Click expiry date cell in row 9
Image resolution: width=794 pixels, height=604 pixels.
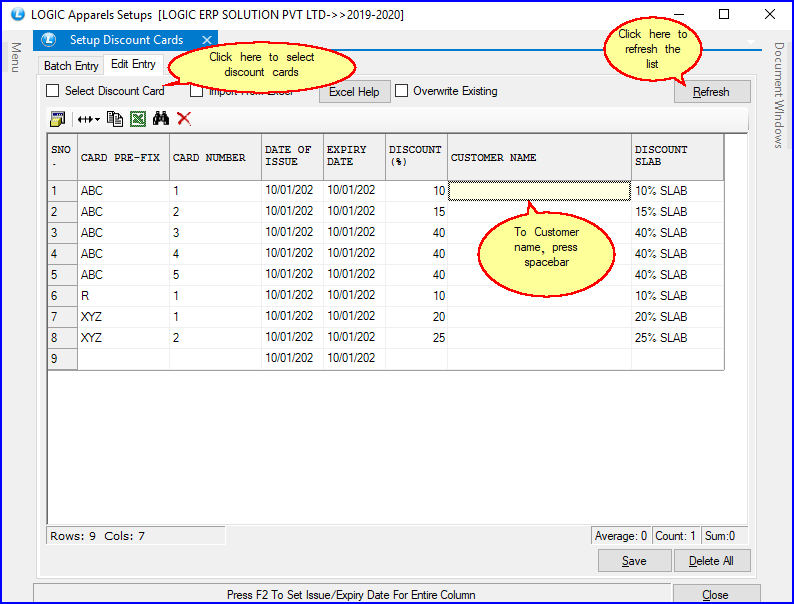[354, 359]
